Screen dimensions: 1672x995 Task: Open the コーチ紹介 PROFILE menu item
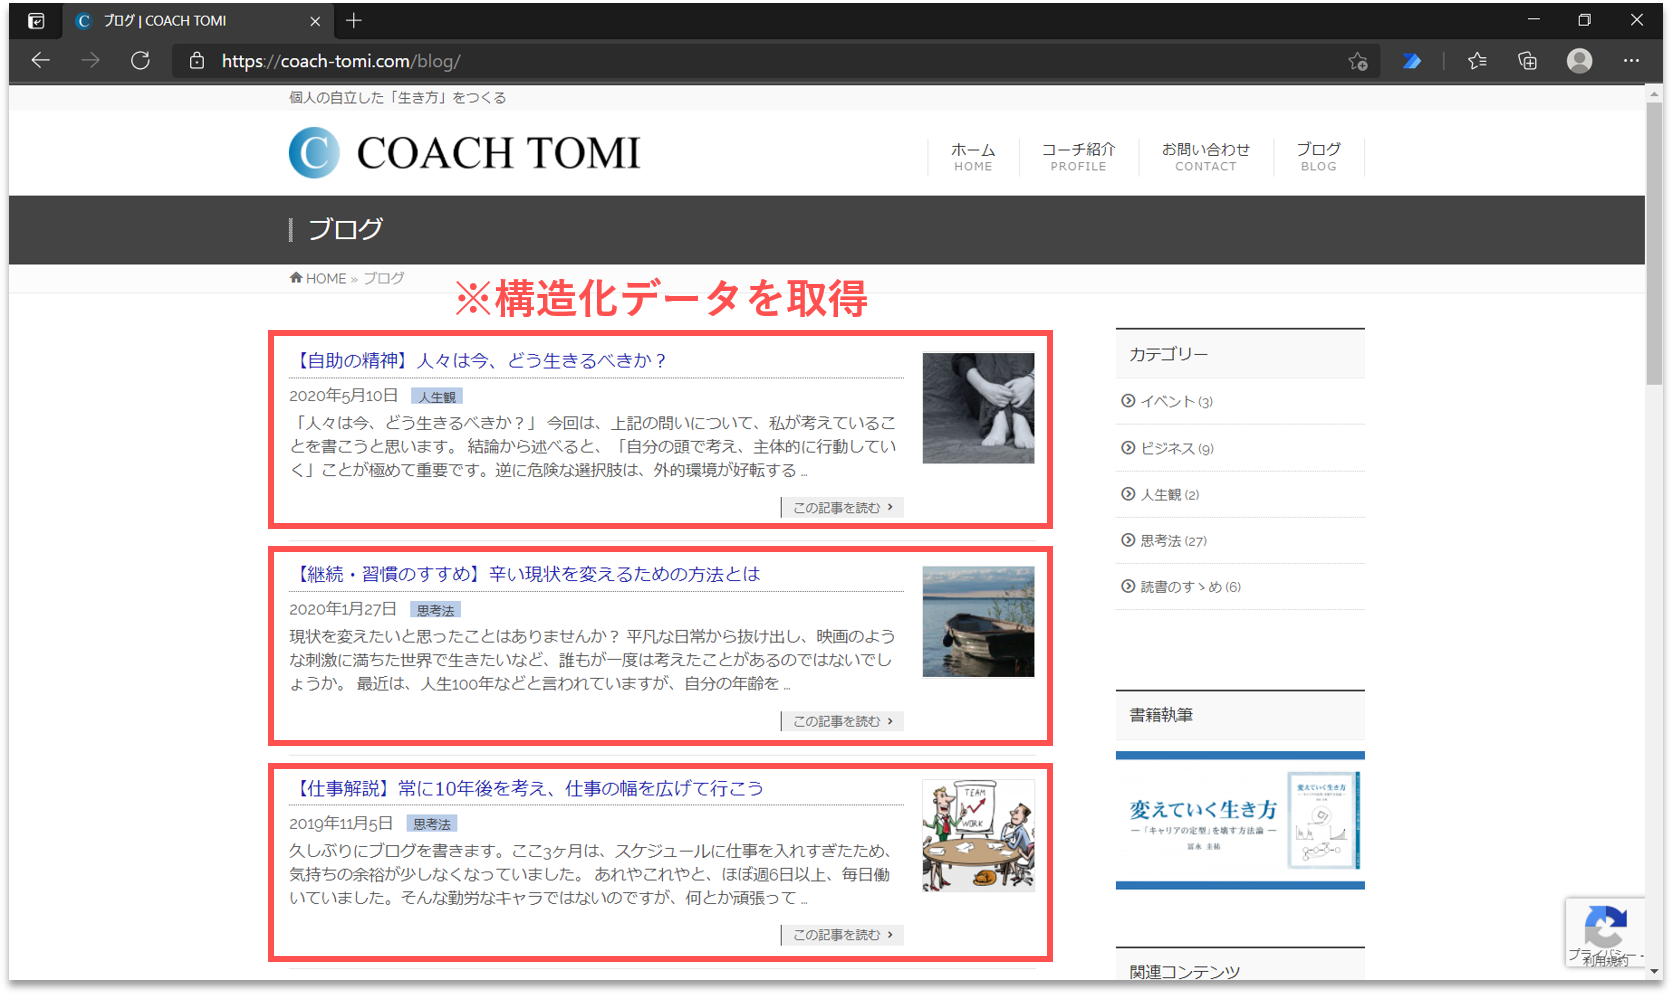click(x=1078, y=156)
